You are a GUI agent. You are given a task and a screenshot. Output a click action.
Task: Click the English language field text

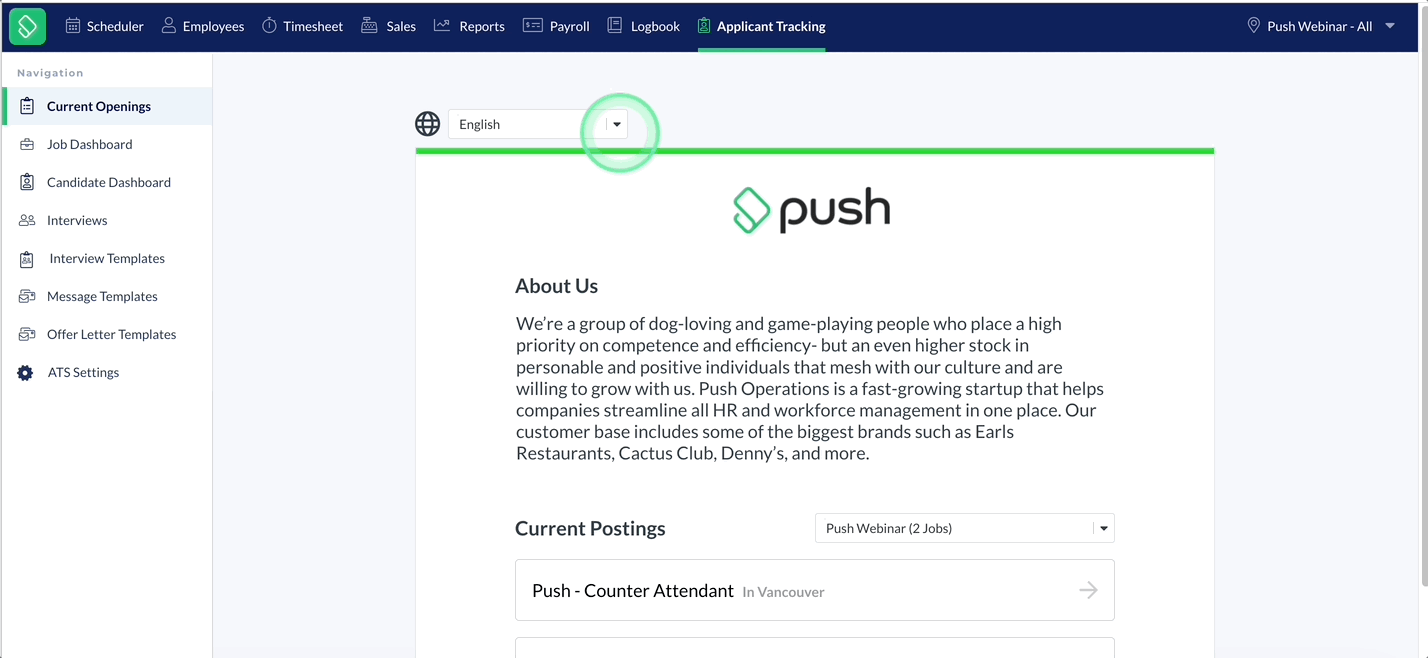click(479, 124)
